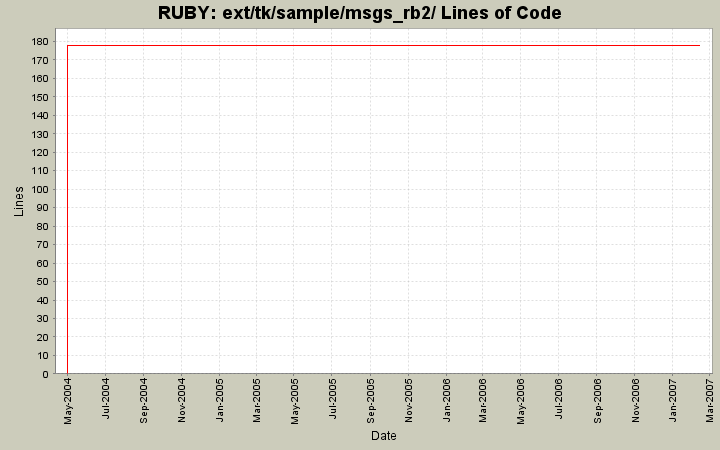Select the '50' y-axis tick label
The width and height of the screenshot is (720, 450).
click(x=42, y=281)
